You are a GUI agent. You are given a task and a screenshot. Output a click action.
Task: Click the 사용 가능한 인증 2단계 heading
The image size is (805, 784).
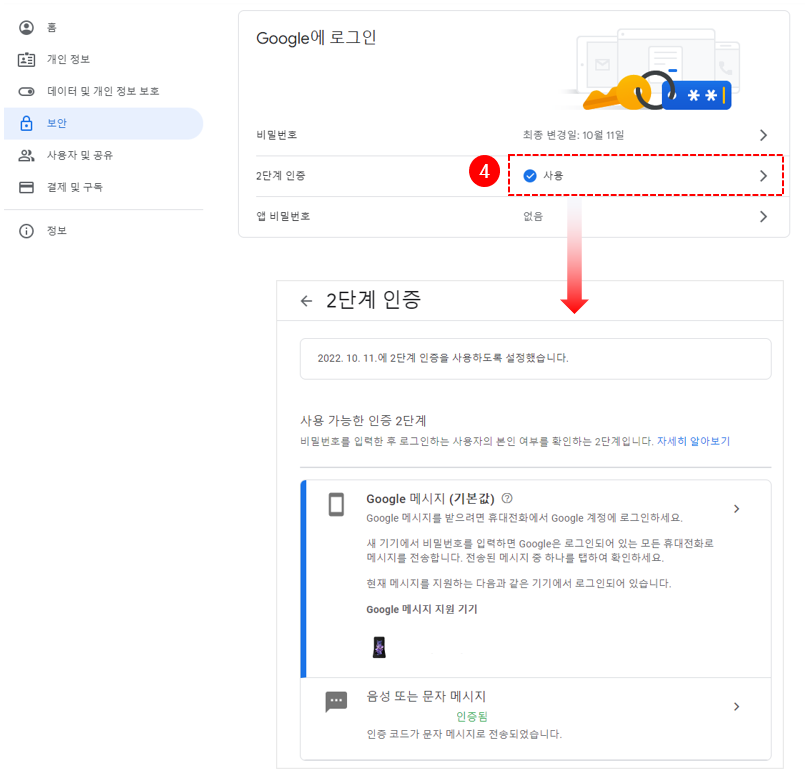pos(363,421)
